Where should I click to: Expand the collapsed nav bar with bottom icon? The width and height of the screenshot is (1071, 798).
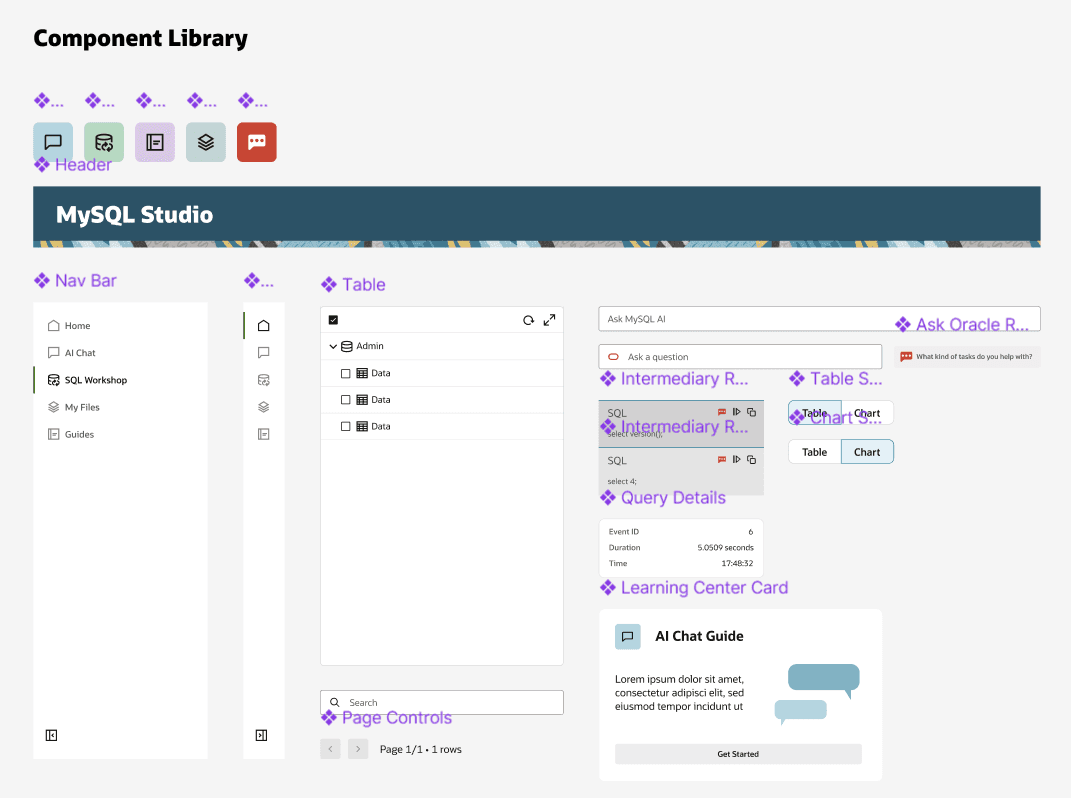point(262,735)
